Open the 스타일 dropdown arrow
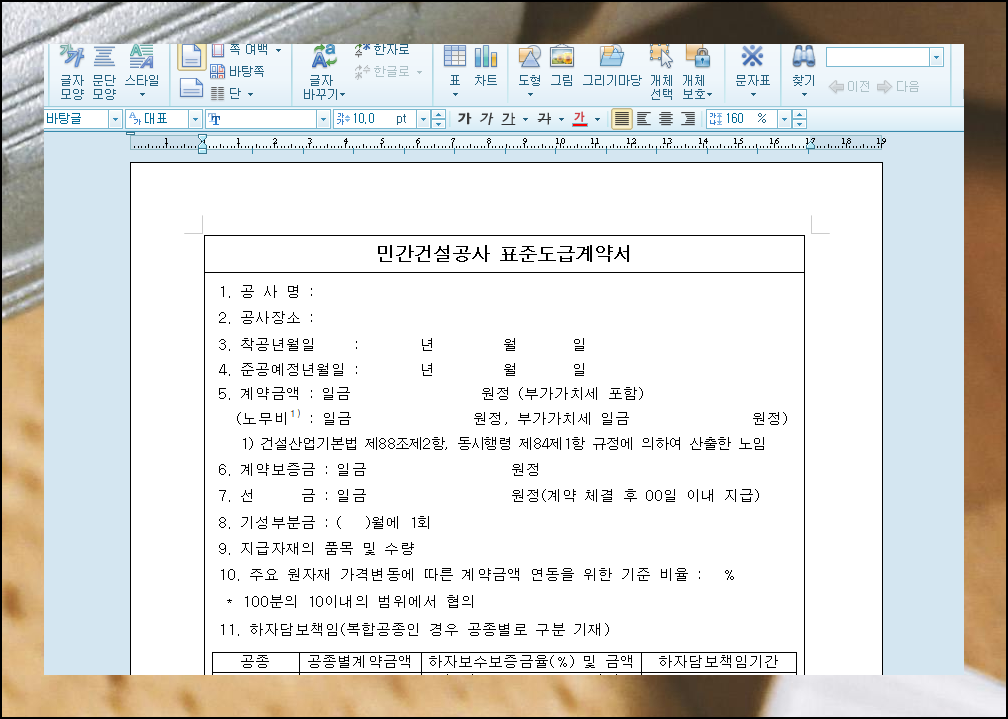 142,95
